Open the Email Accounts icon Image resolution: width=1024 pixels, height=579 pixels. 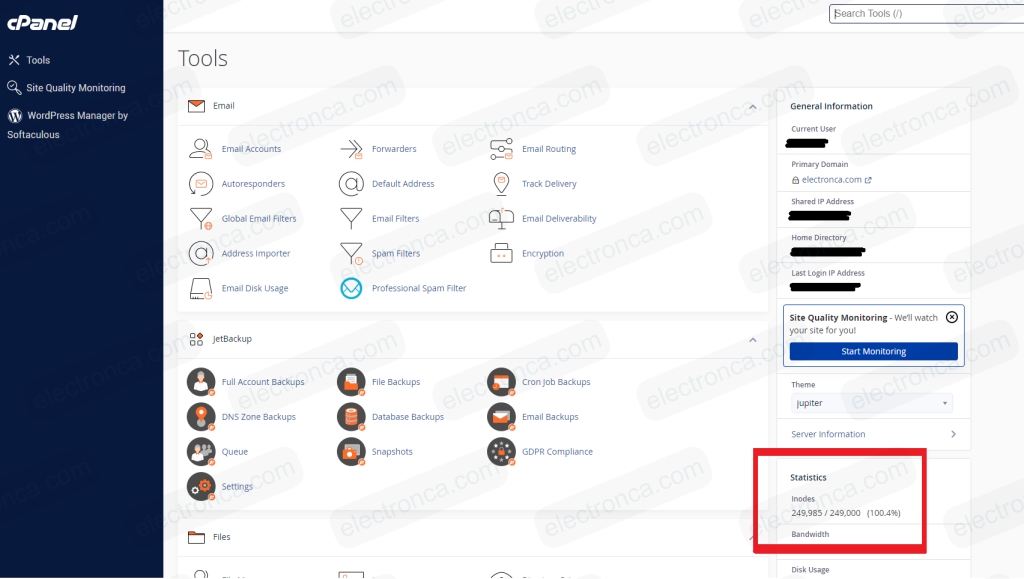pos(202,149)
